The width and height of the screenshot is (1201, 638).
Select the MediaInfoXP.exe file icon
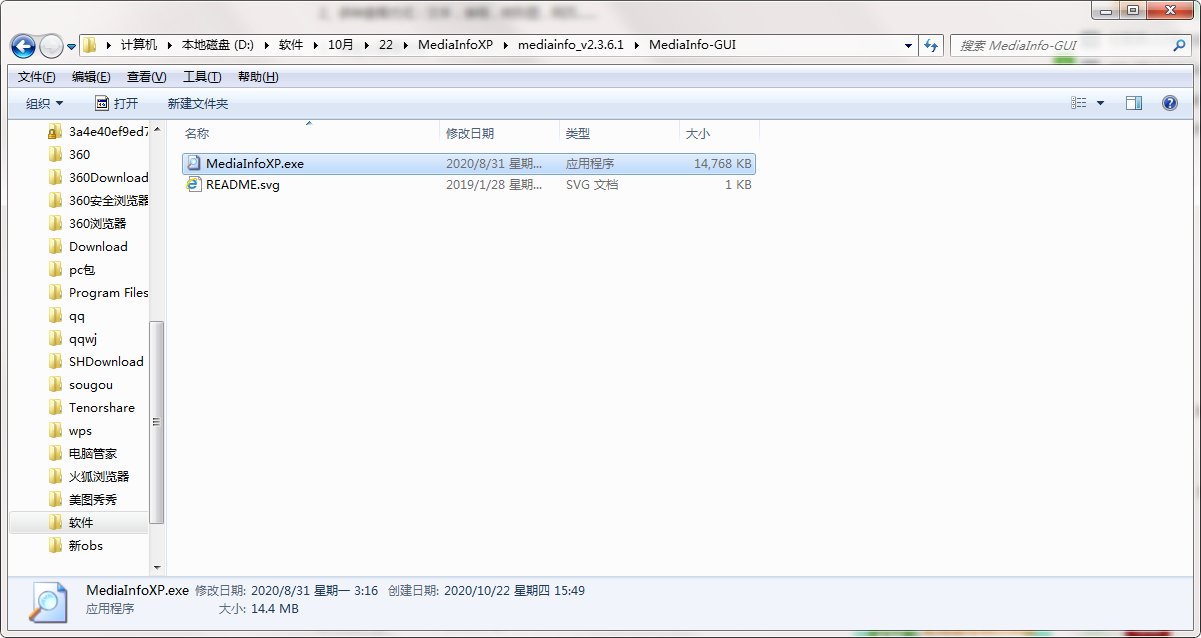click(x=194, y=163)
